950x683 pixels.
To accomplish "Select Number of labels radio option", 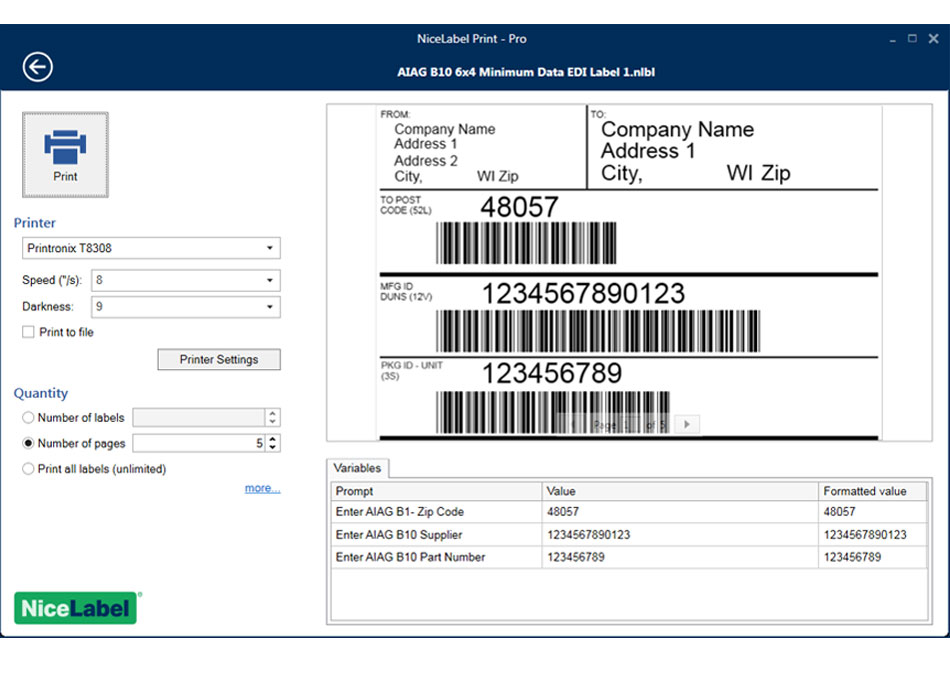I will point(28,418).
